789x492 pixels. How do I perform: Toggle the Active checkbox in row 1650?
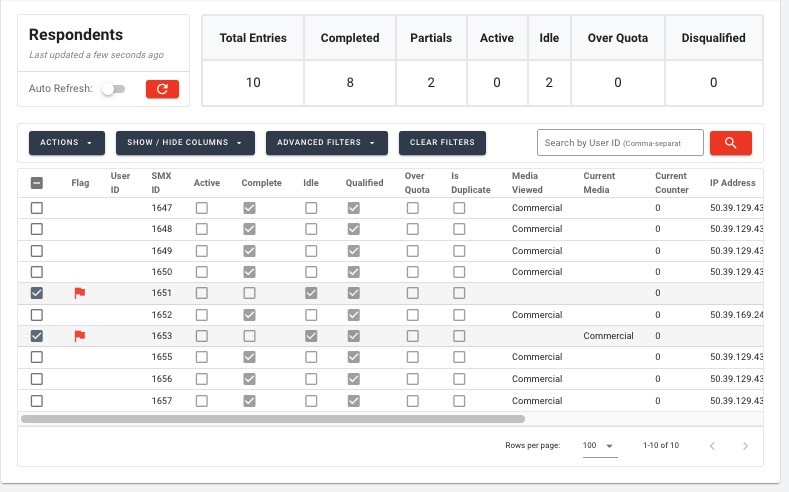pos(202,272)
